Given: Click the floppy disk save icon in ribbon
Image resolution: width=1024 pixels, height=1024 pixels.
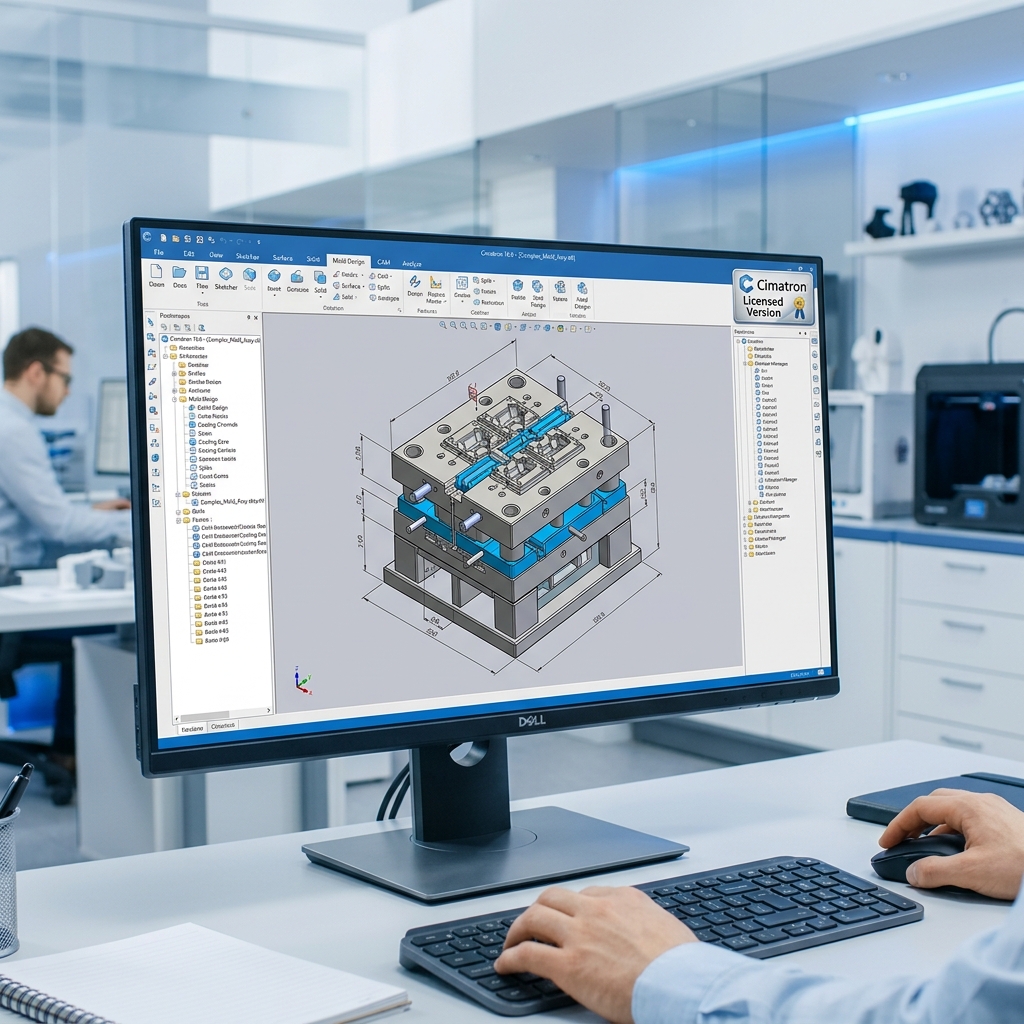Looking at the screenshot, I should click(202, 272).
